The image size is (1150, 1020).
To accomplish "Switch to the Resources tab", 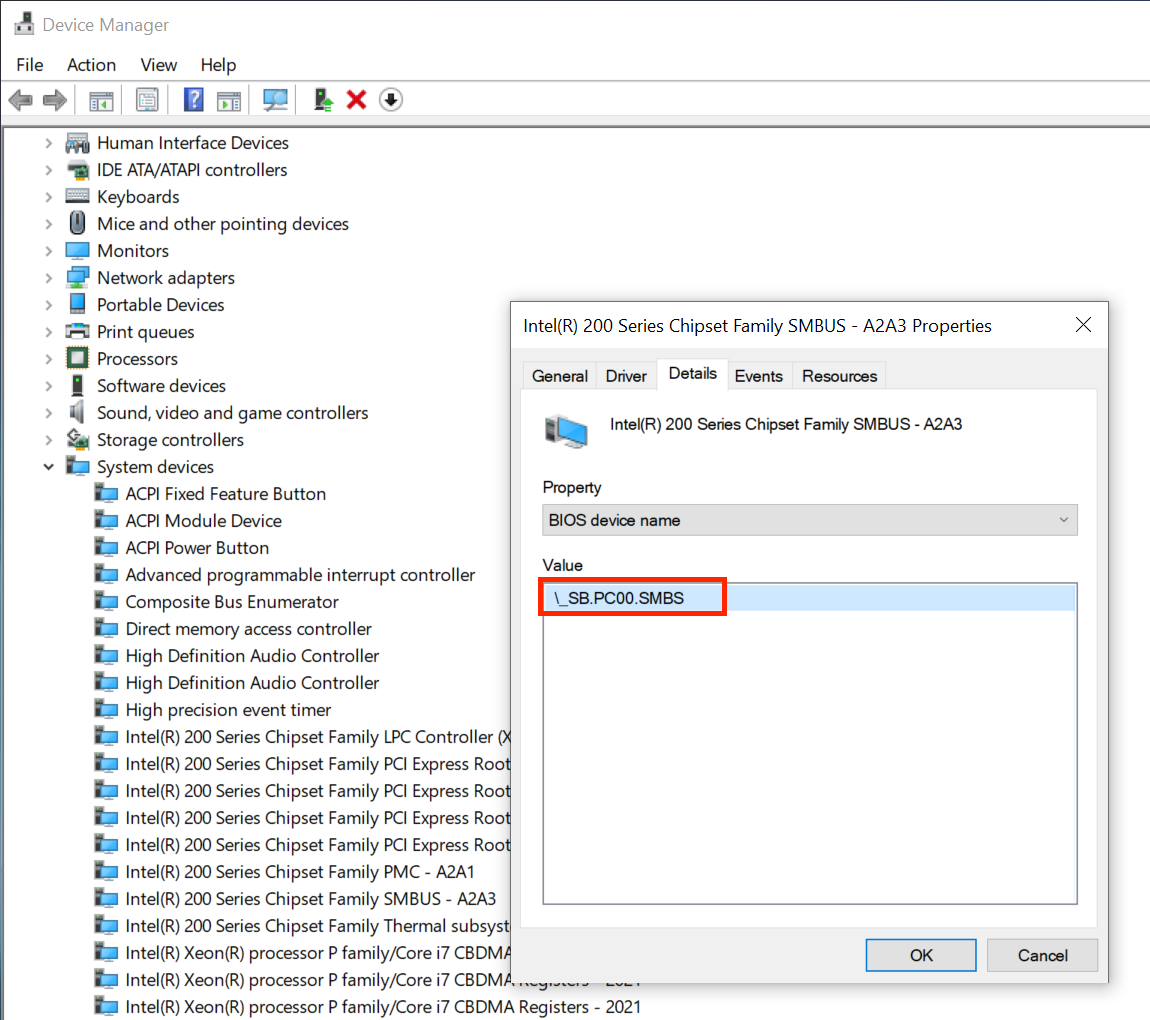I will (839, 376).
